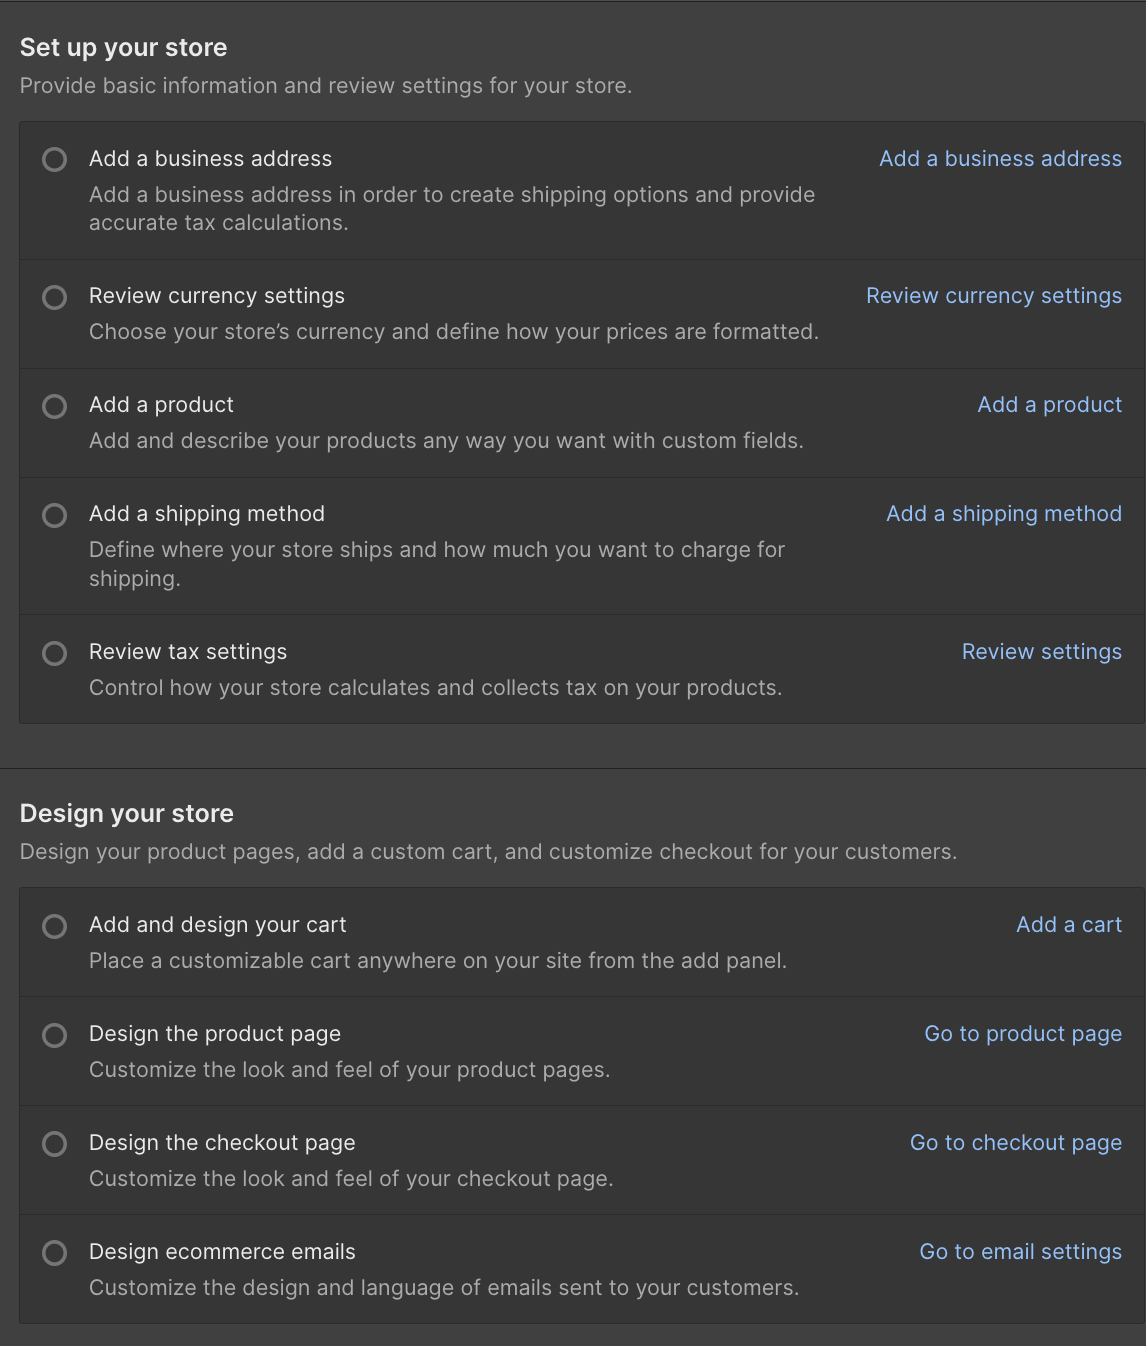Viewport: 1146px width, 1346px height.
Task: Toggle the 'Design the product page' circle
Action: (x=55, y=1035)
